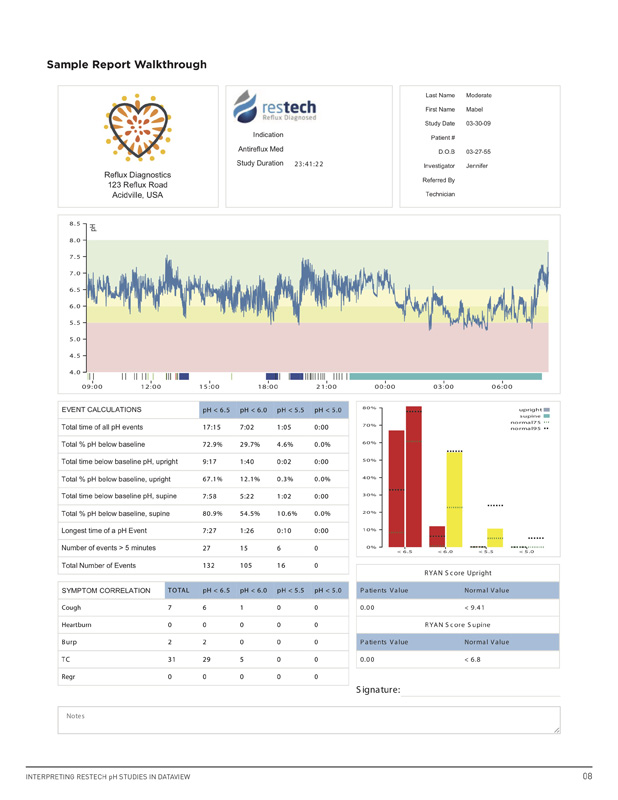
Task: Click the 21:00 marker on the timeline
Action: (x=326, y=387)
